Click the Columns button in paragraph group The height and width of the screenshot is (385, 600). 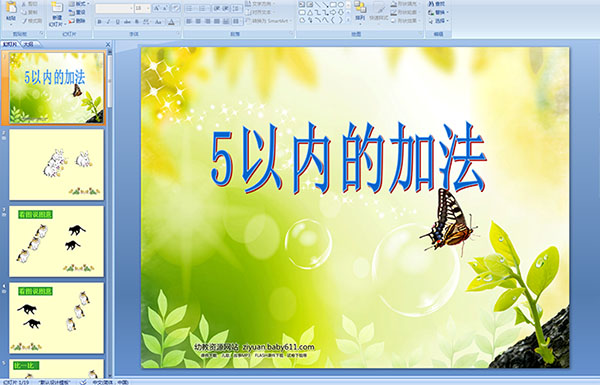tap(237, 21)
